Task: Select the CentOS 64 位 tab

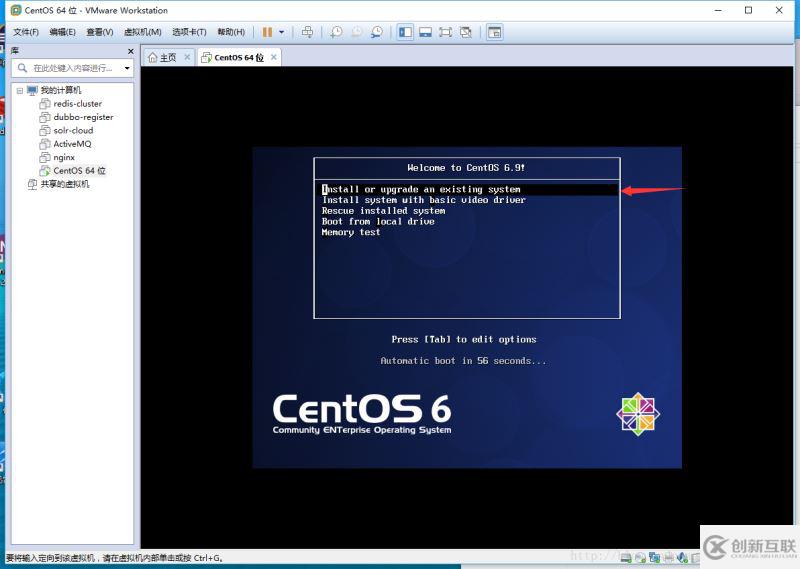Action: (x=238, y=57)
